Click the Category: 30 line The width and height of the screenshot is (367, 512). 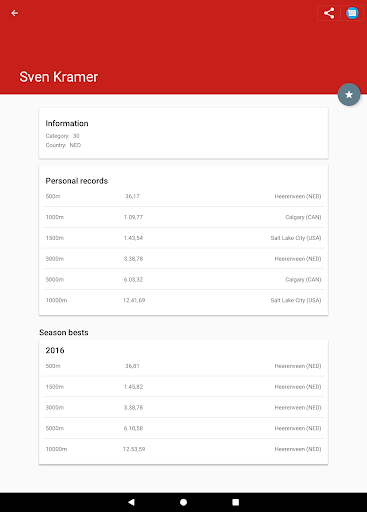click(63, 136)
